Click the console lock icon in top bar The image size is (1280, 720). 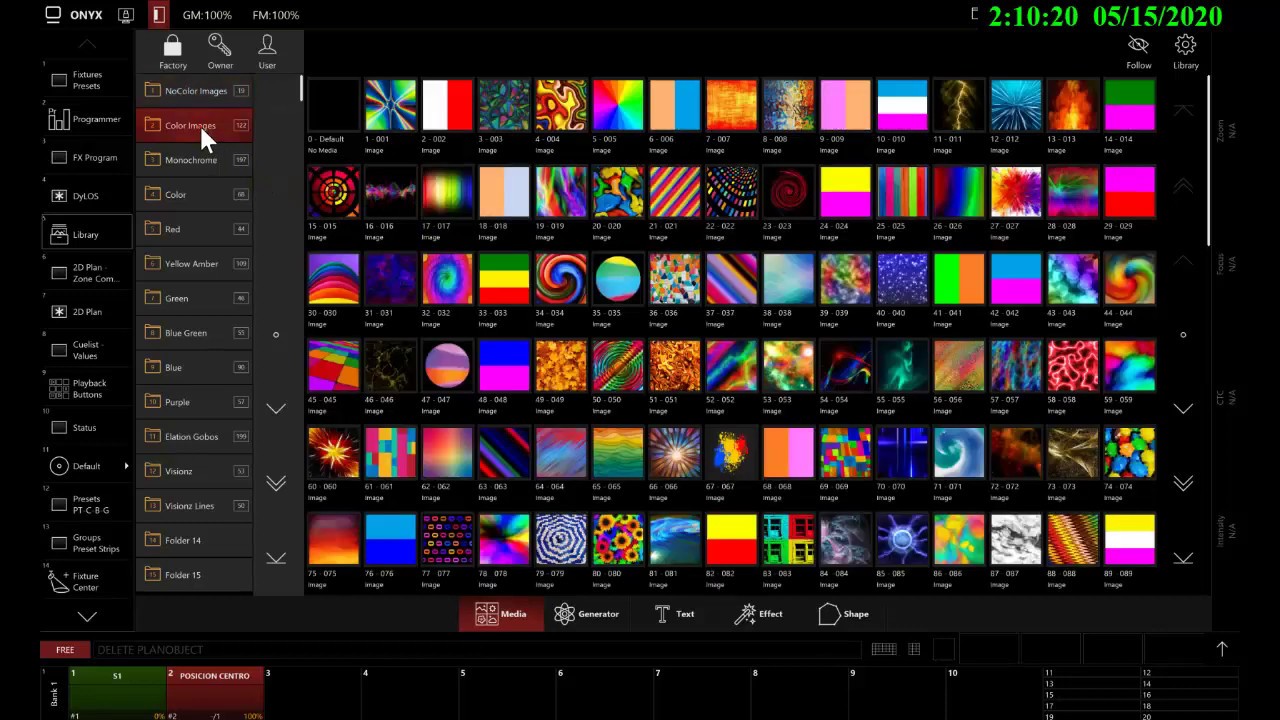tap(126, 15)
